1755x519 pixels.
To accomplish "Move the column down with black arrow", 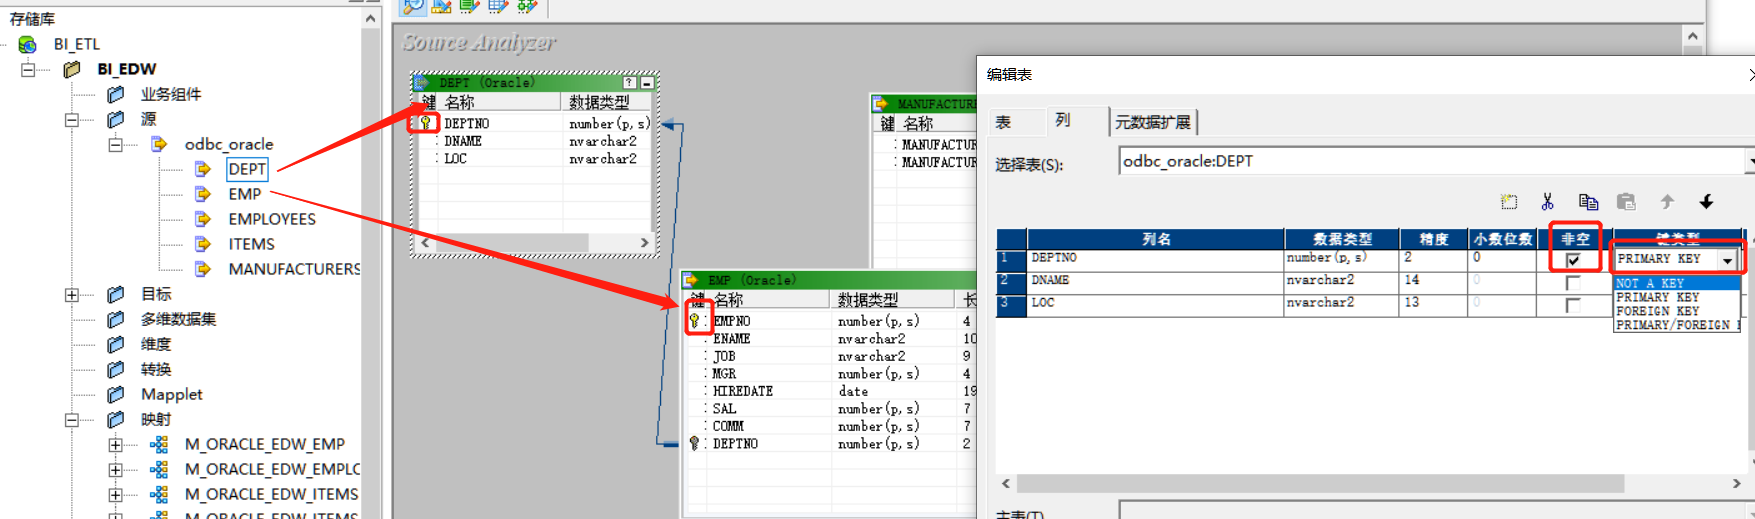I will [1706, 202].
